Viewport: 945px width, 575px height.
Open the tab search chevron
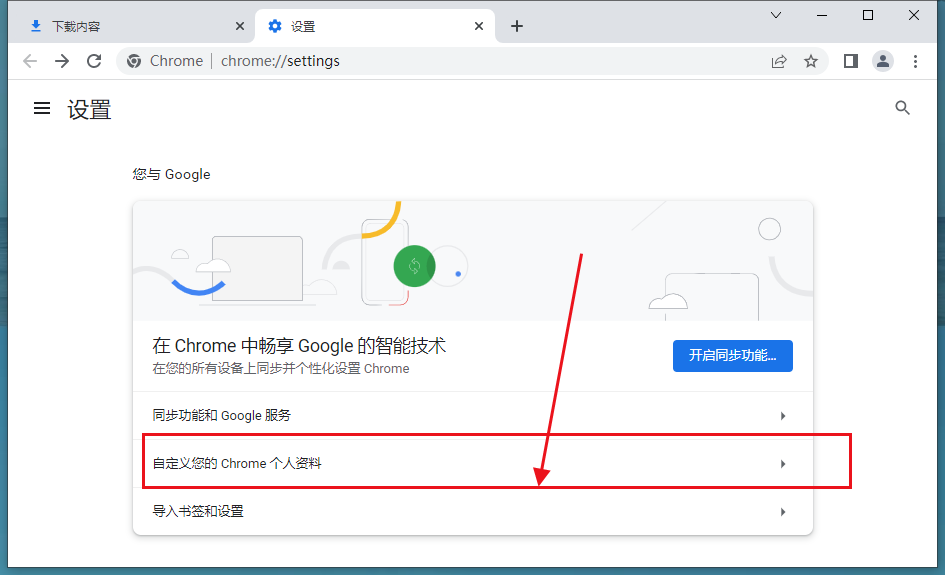[776, 15]
